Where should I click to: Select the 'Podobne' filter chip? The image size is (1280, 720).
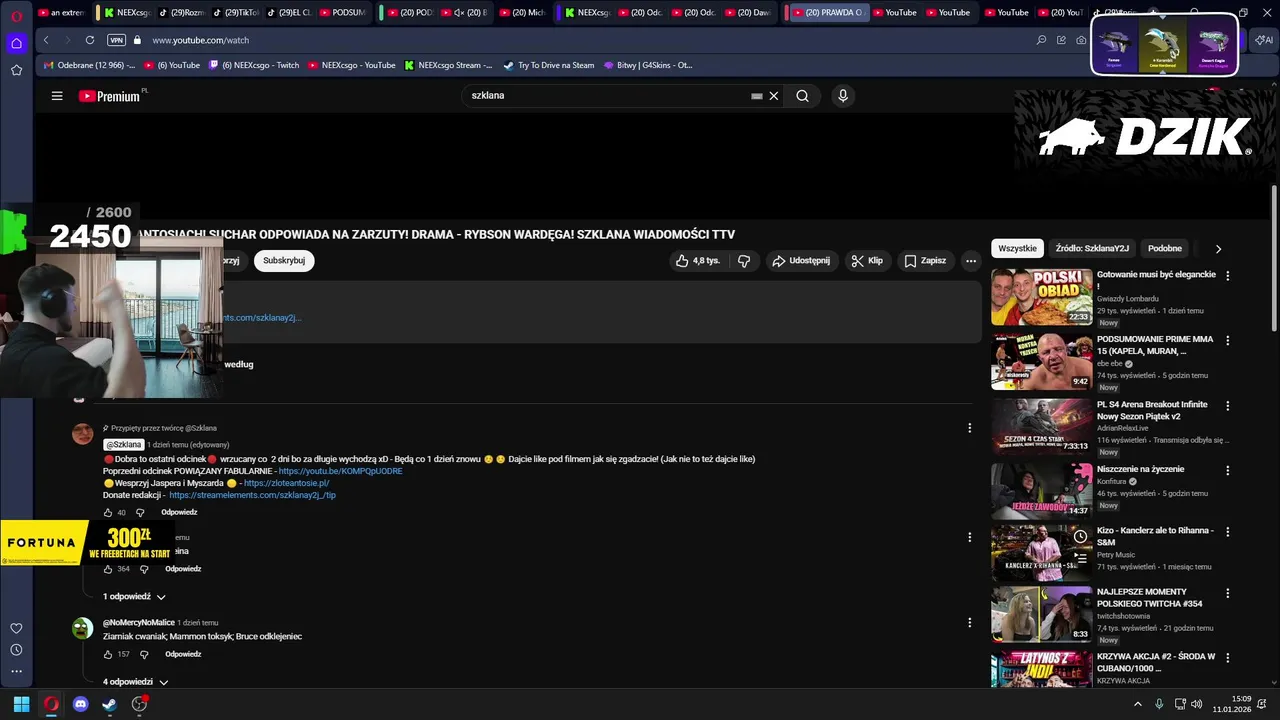tap(1165, 248)
